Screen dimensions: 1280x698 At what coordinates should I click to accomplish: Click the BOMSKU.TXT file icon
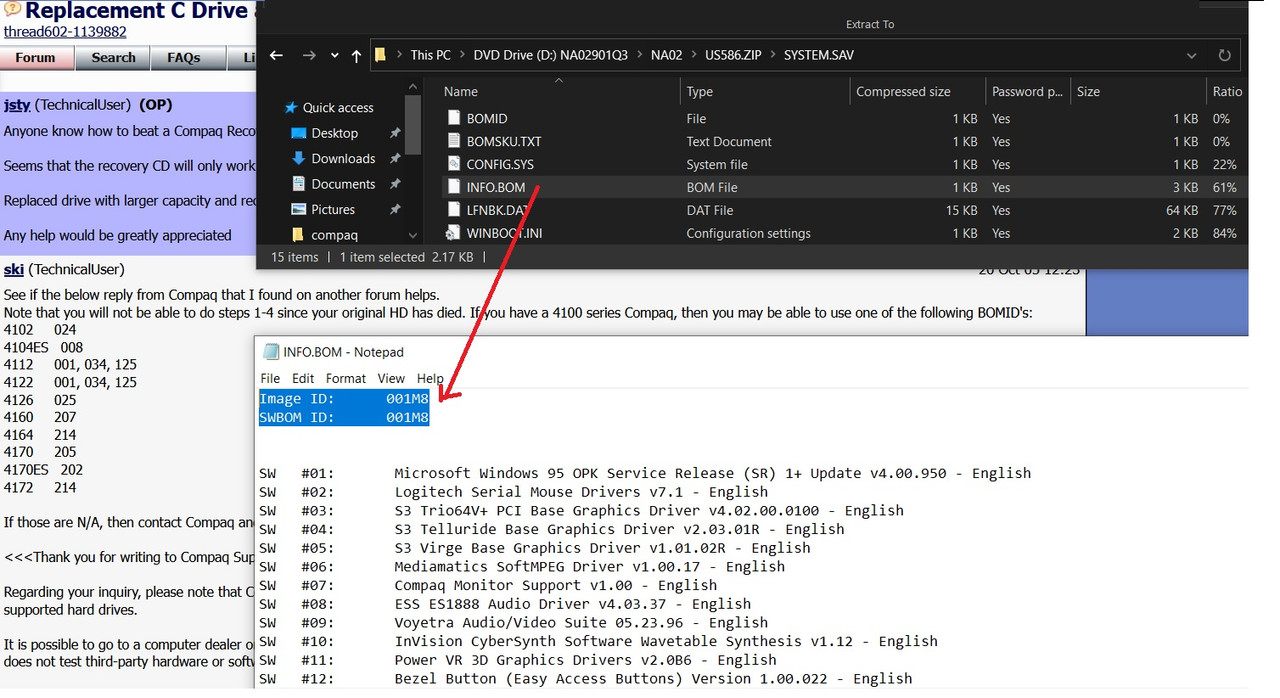455,142
